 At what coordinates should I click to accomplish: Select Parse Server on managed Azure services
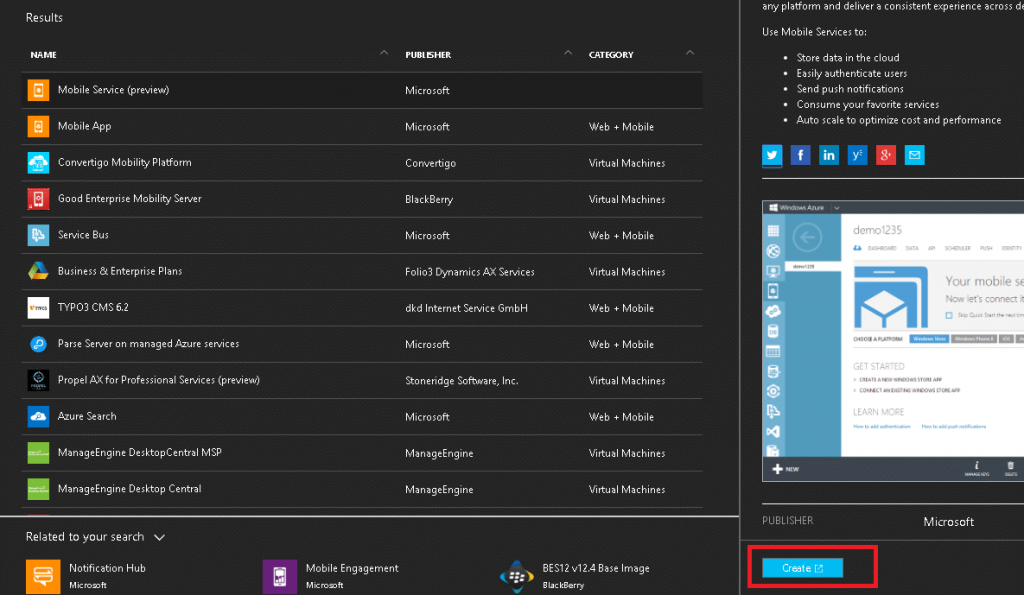click(362, 344)
